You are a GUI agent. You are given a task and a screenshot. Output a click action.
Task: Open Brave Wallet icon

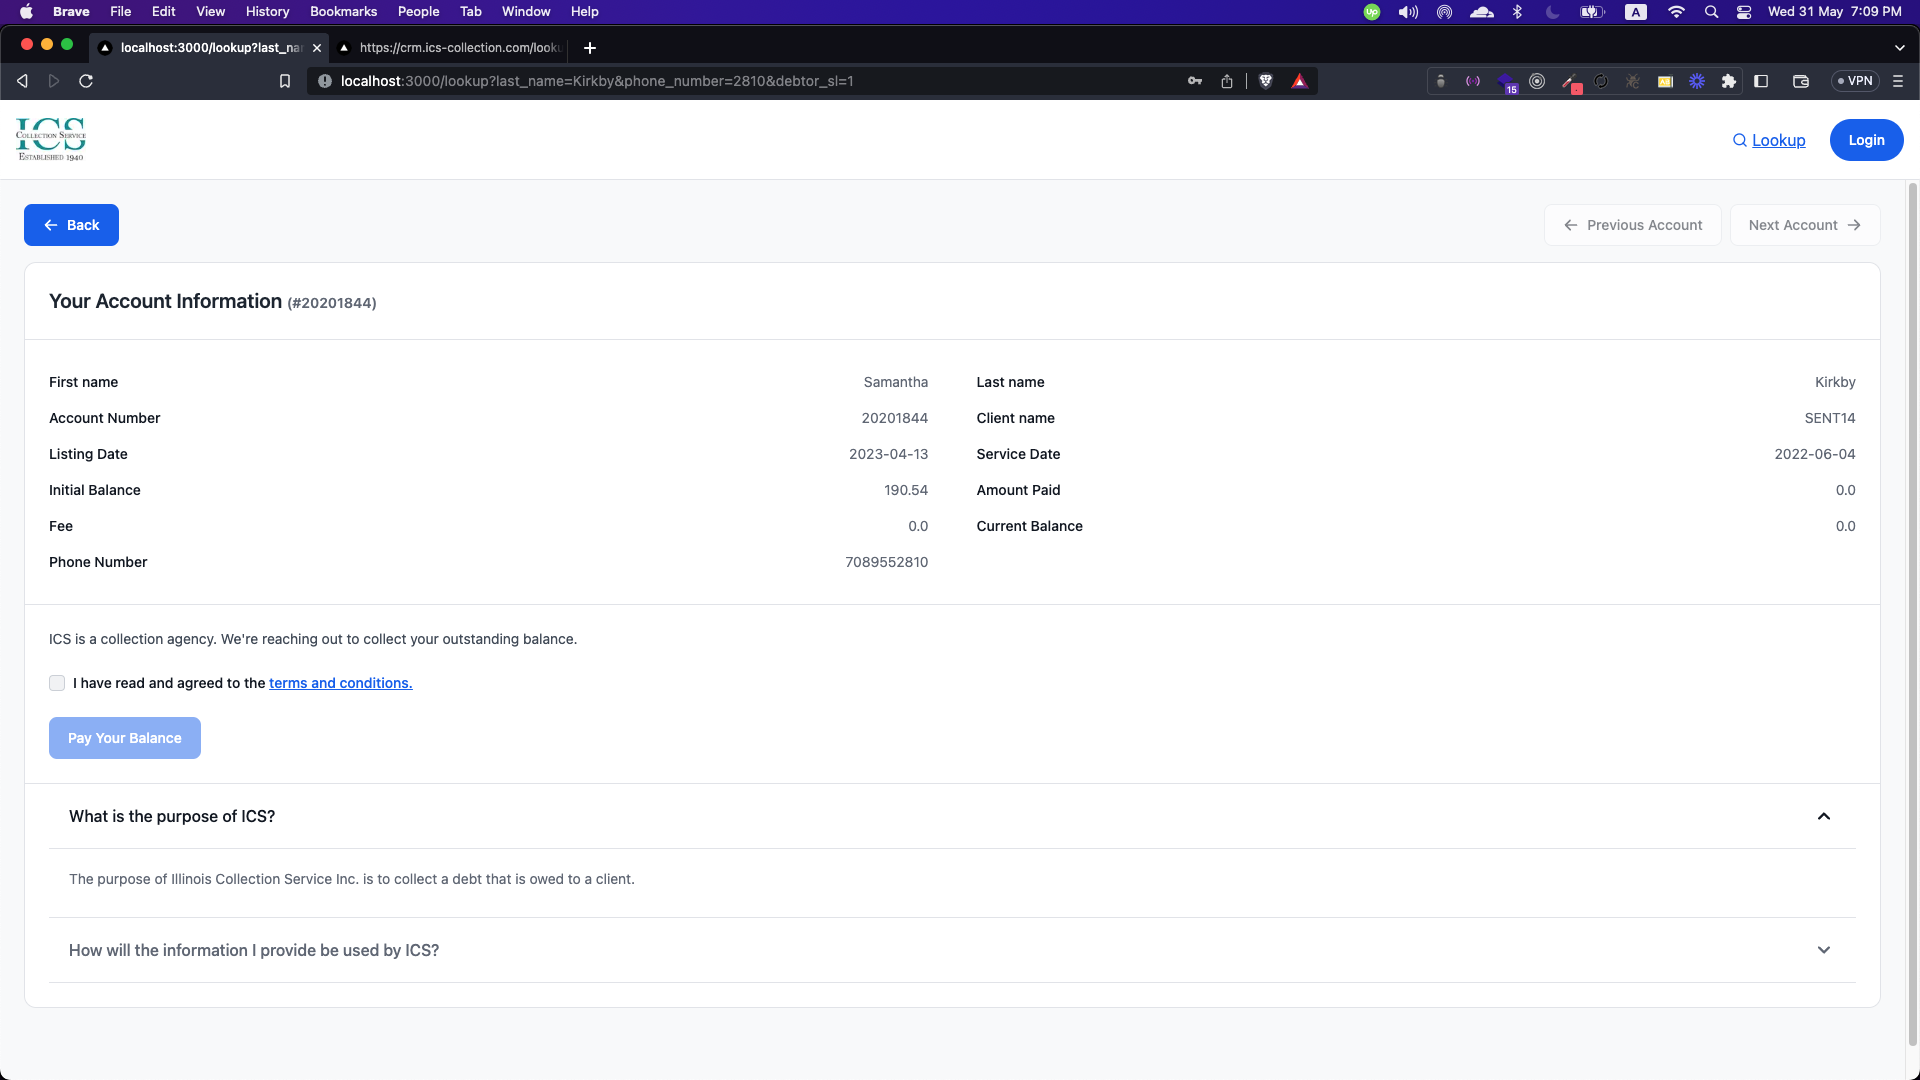click(x=1801, y=81)
